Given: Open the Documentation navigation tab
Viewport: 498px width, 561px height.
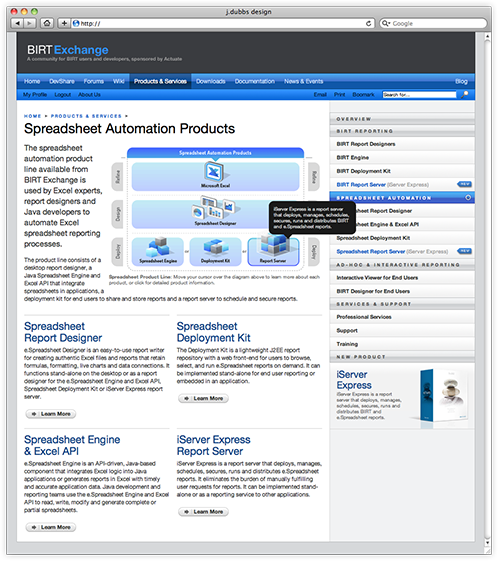Looking at the screenshot, I should click(x=254, y=81).
